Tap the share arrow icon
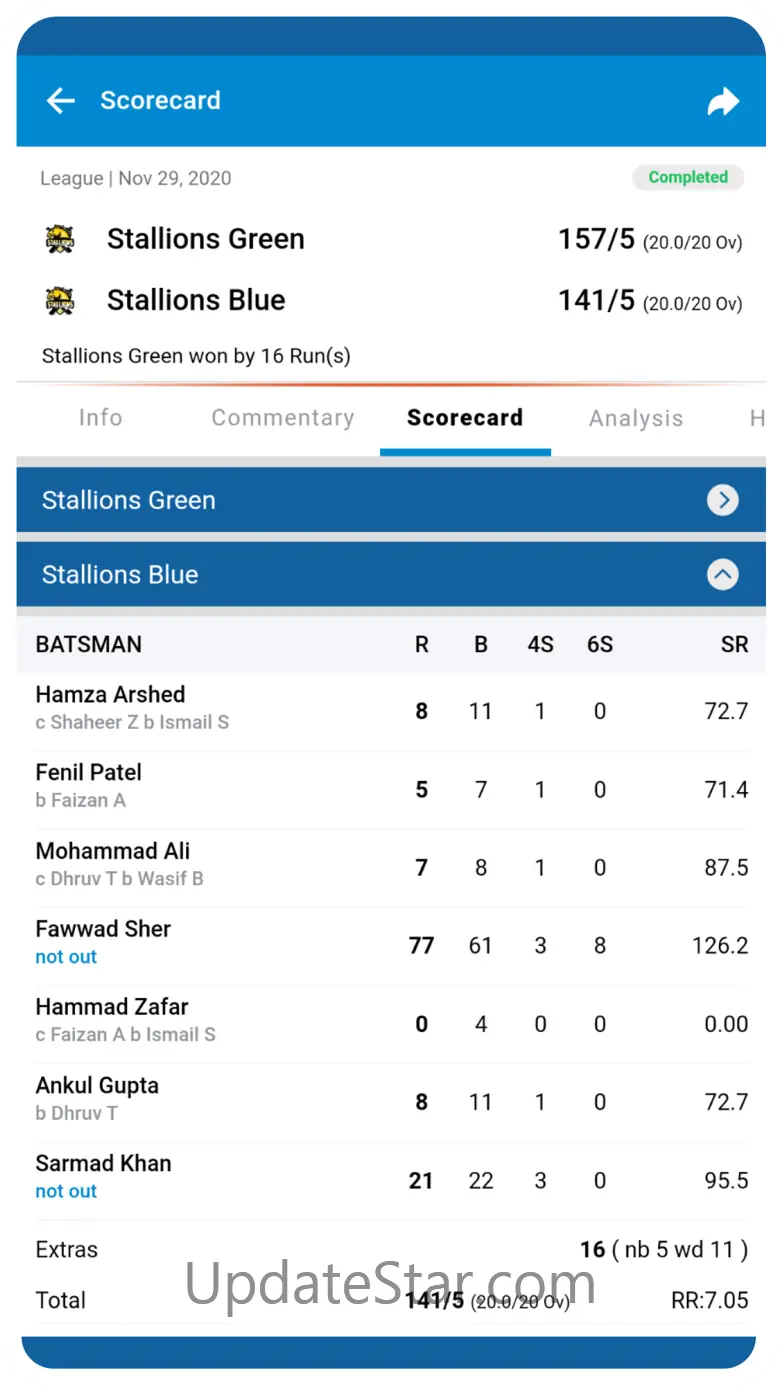The width and height of the screenshot is (780, 1387). point(722,101)
